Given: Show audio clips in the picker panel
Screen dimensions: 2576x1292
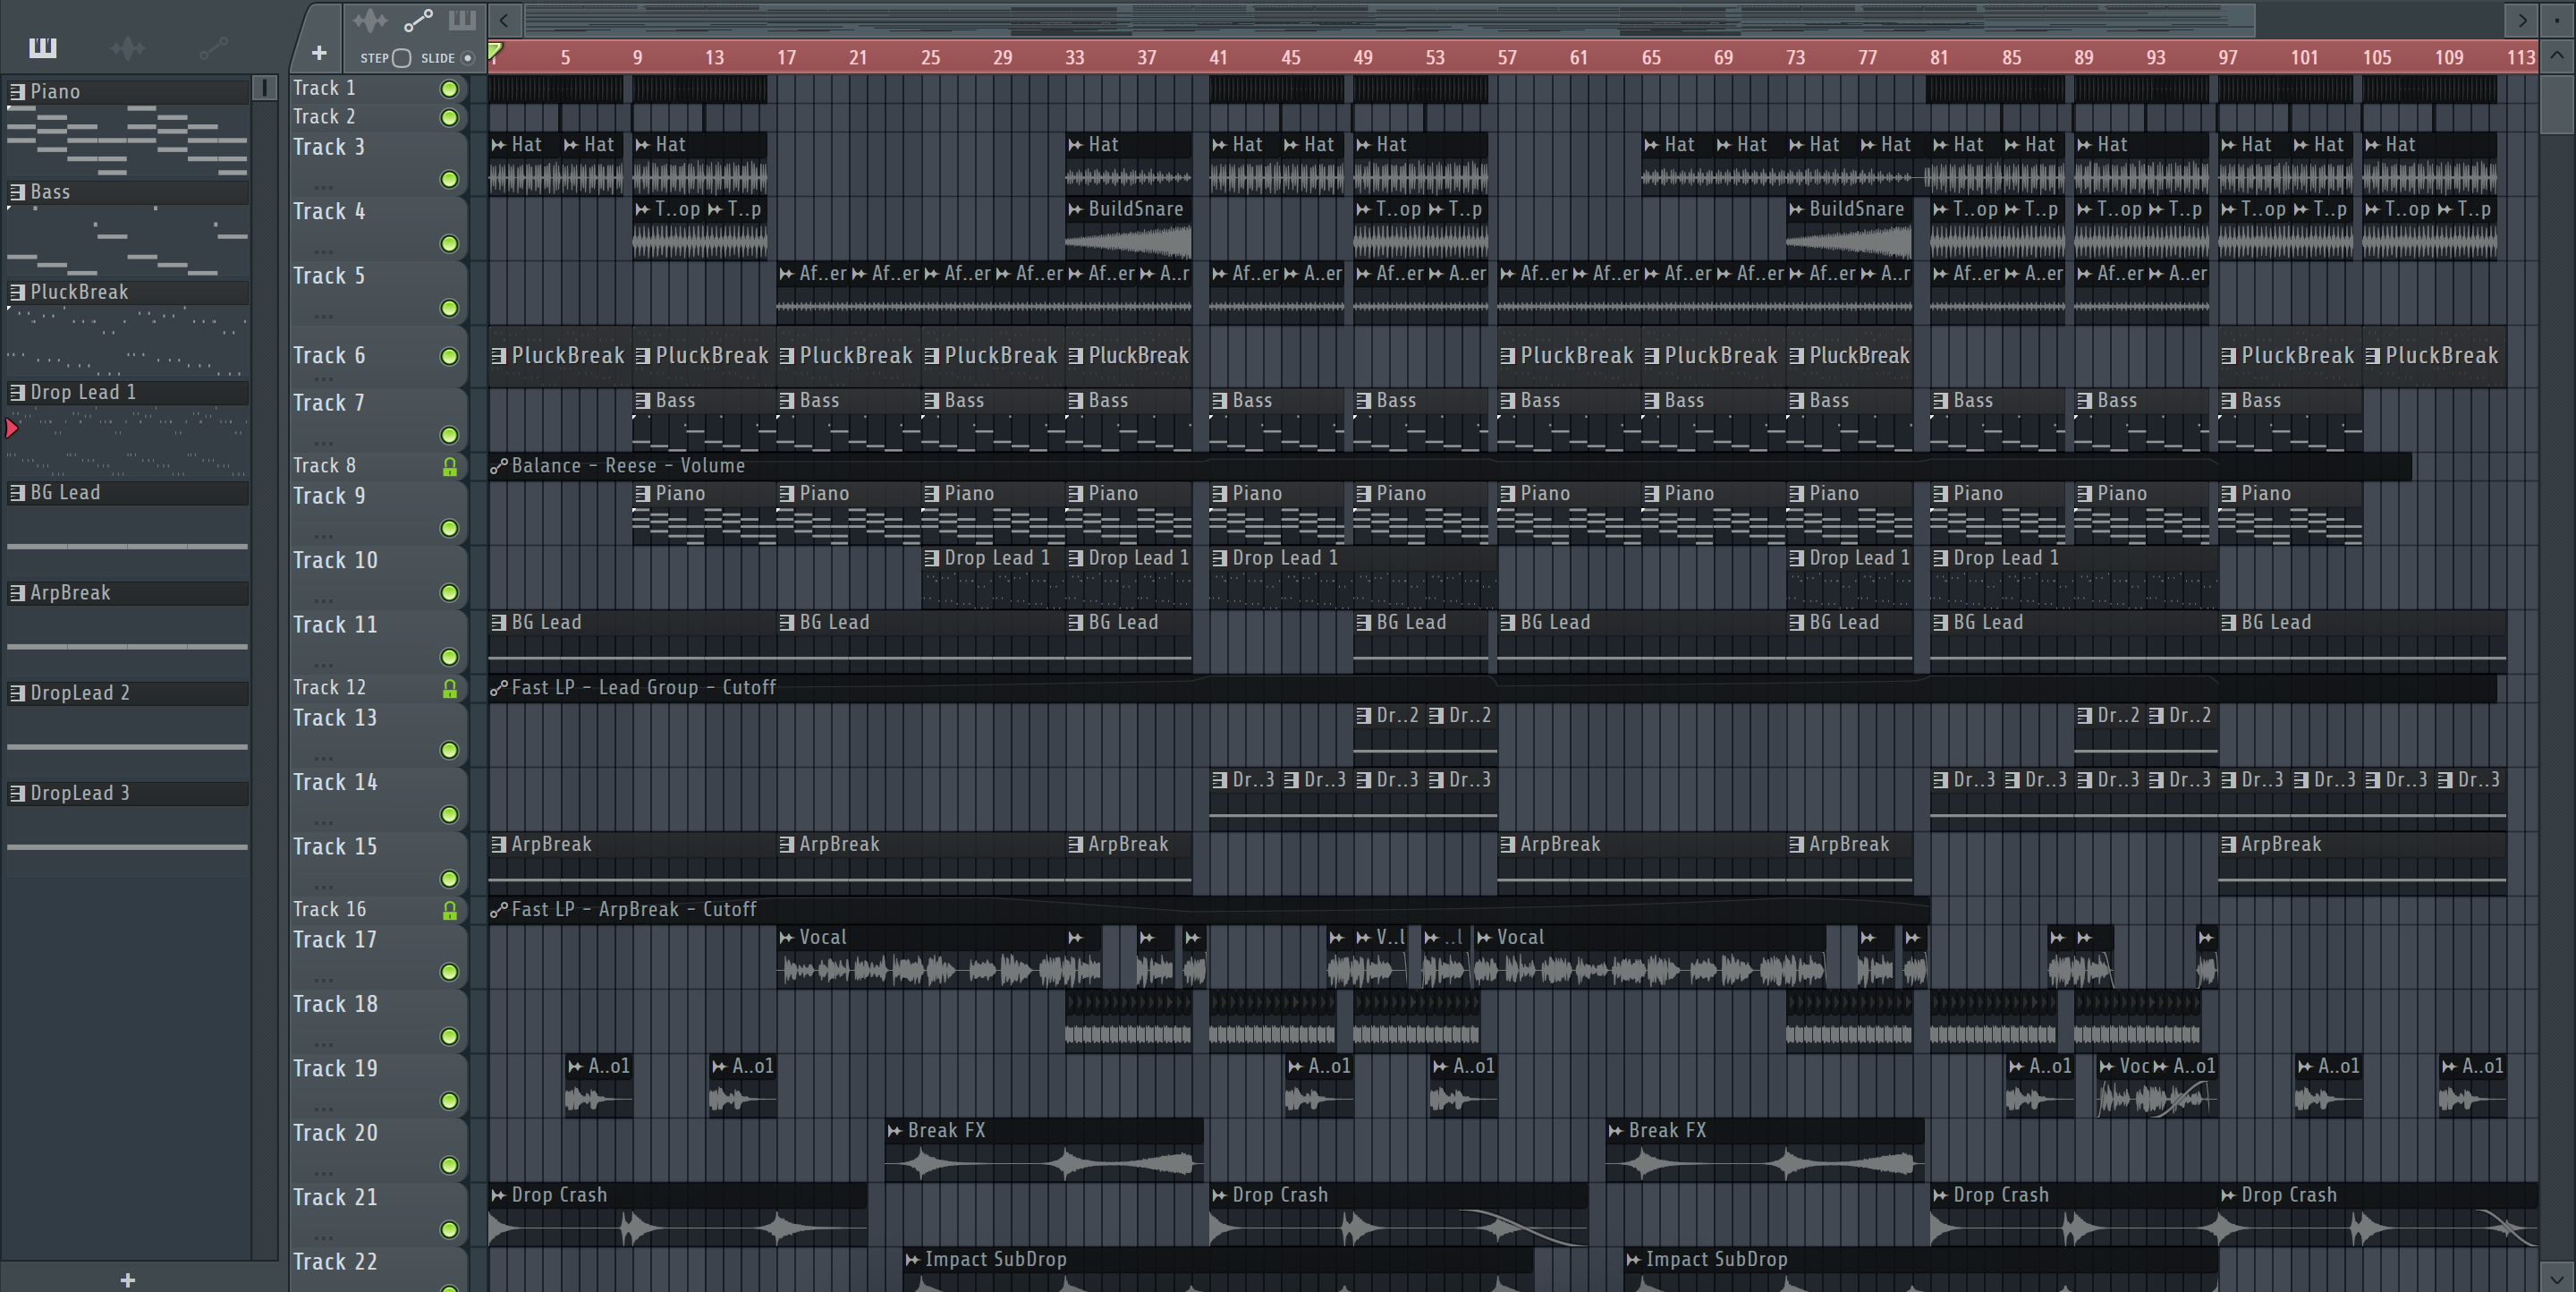Looking at the screenshot, I should [x=127, y=47].
